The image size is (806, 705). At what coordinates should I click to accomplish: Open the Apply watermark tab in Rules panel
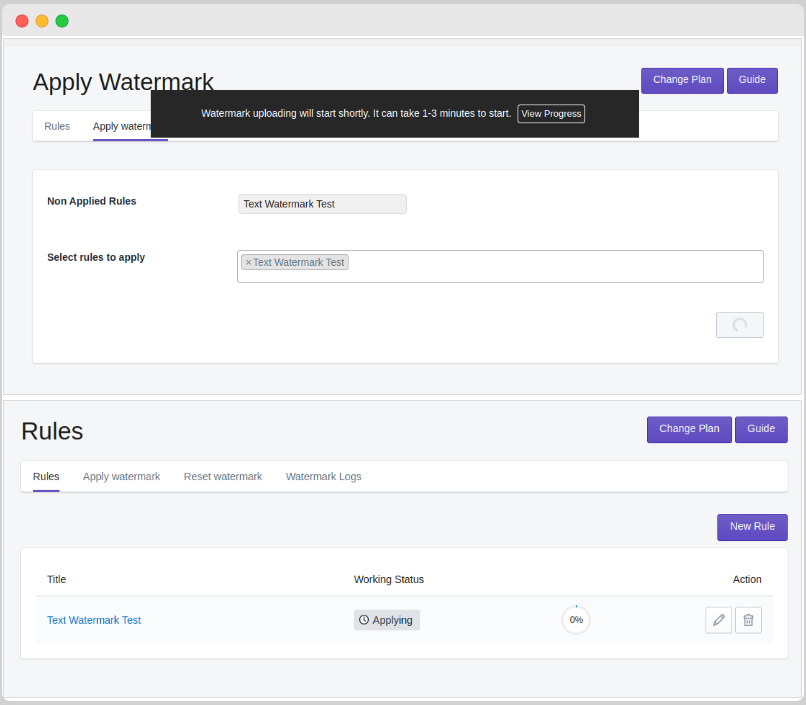(x=121, y=477)
